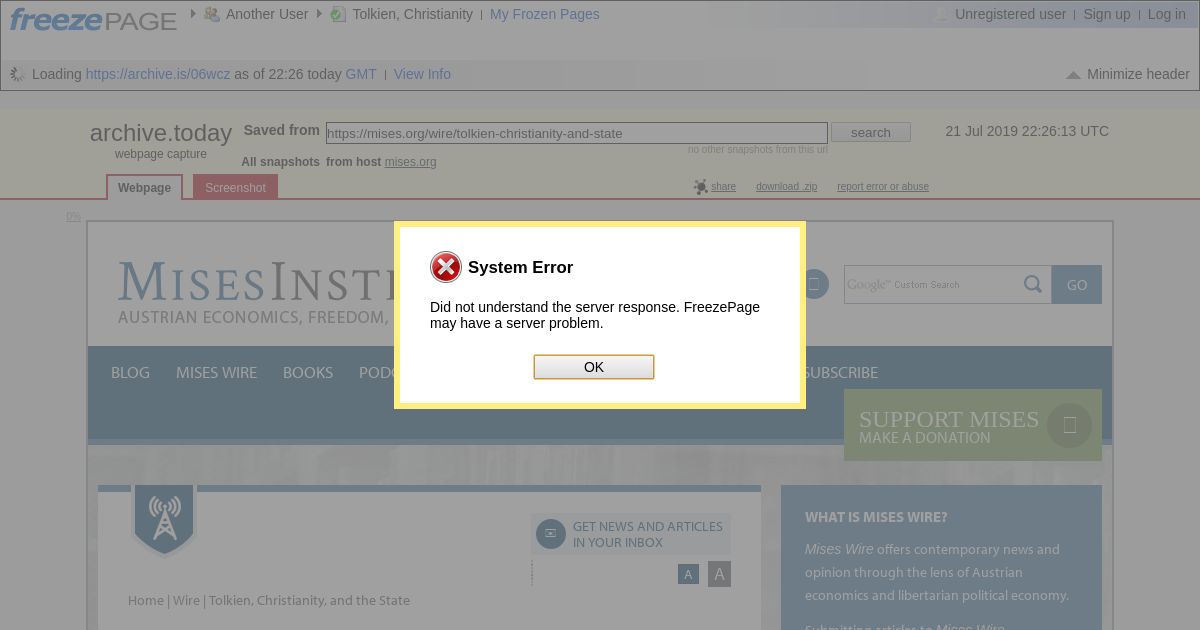Screen dimensions: 1200x630
Task: Click the Log in link
Action: [1167, 14]
